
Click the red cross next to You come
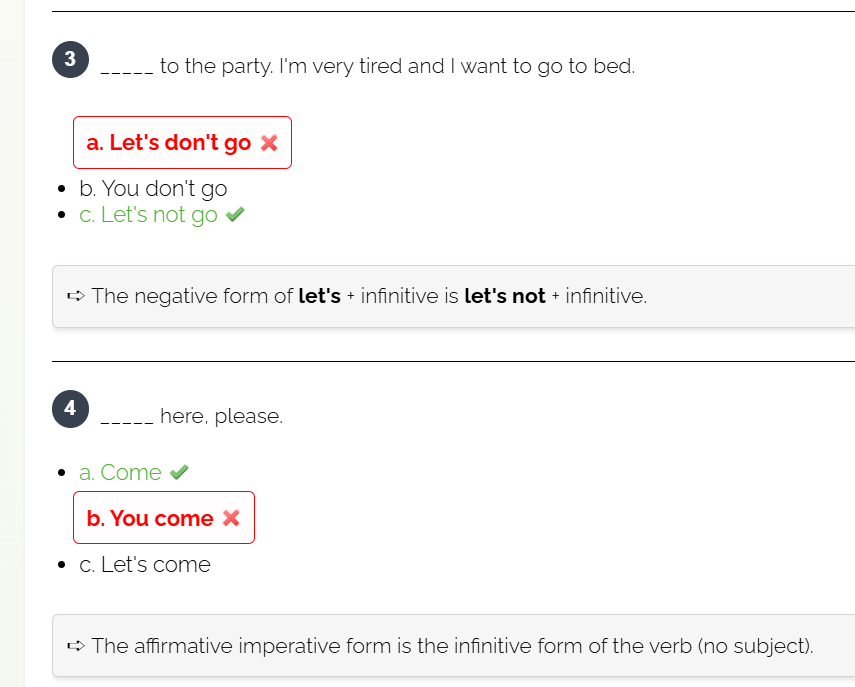pos(231,518)
